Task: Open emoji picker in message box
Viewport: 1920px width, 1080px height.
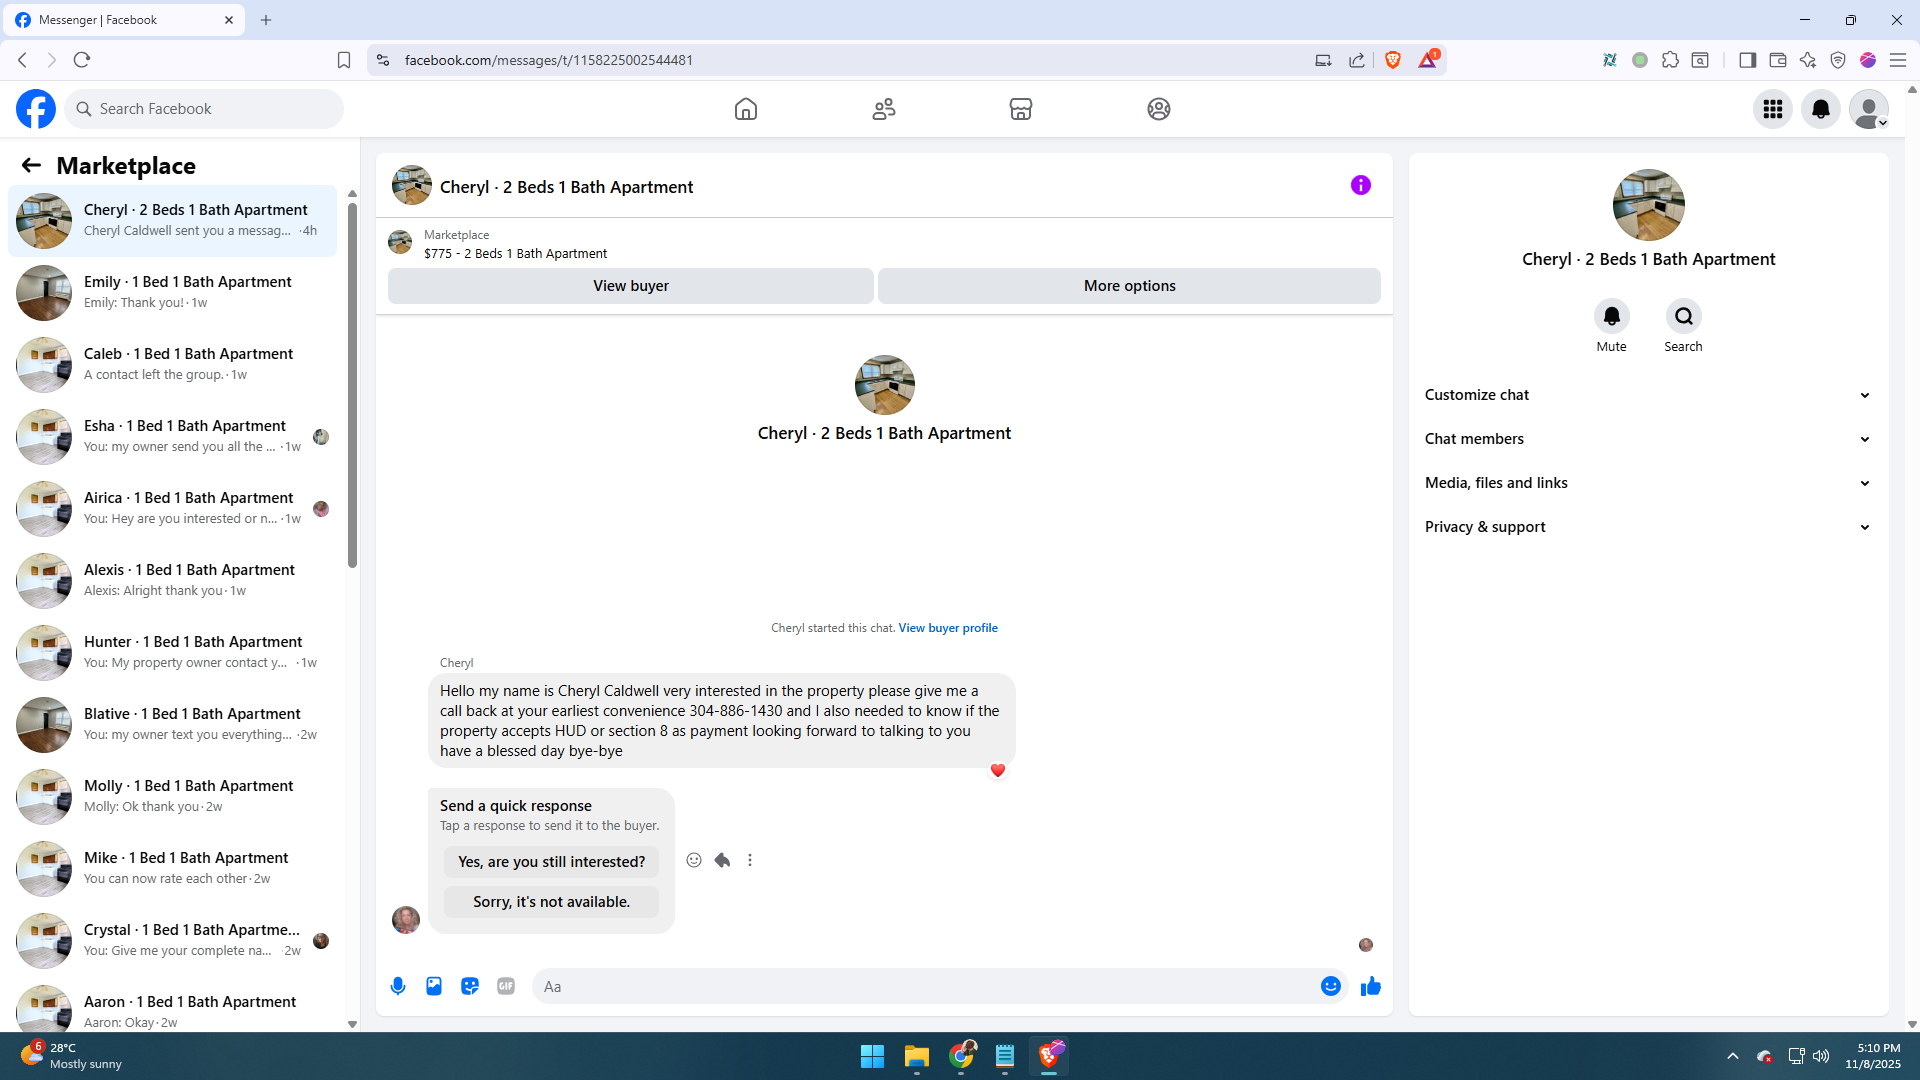Action: (x=1330, y=986)
